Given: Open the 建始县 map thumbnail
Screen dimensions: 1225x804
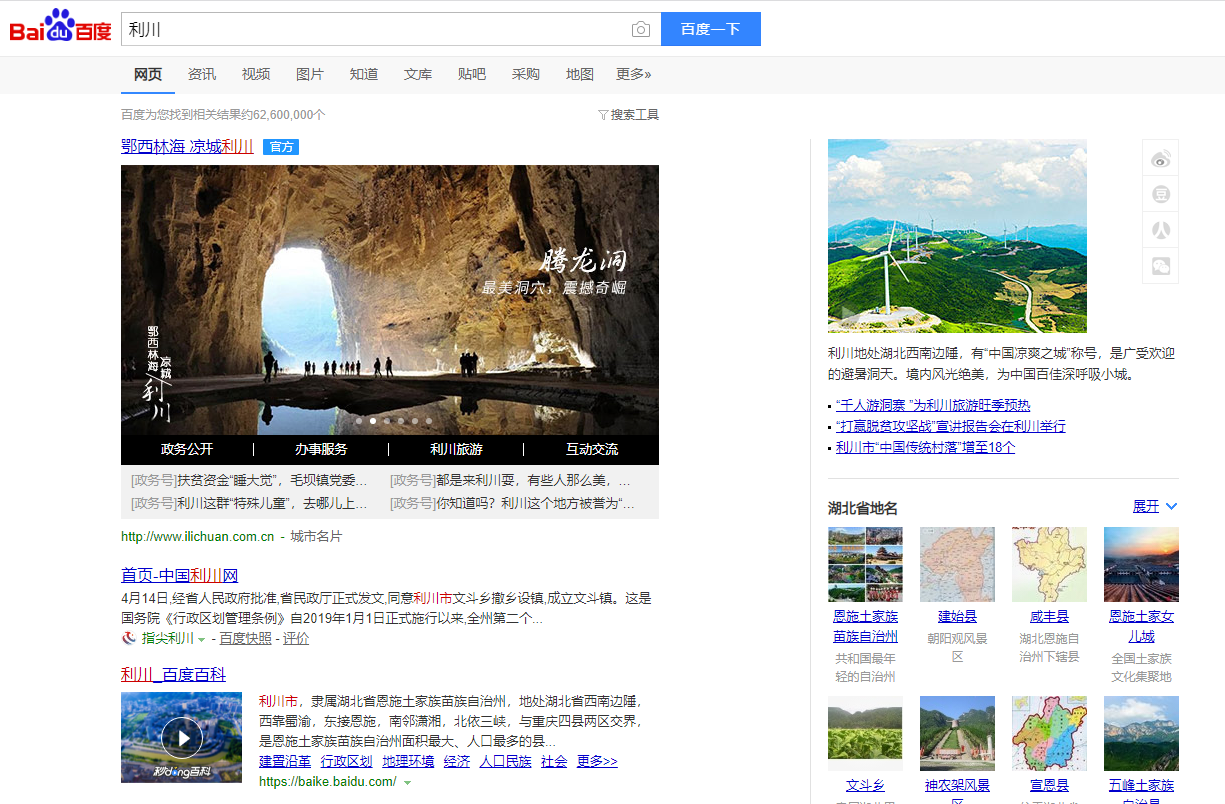Looking at the screenshot, I should 957,564.
